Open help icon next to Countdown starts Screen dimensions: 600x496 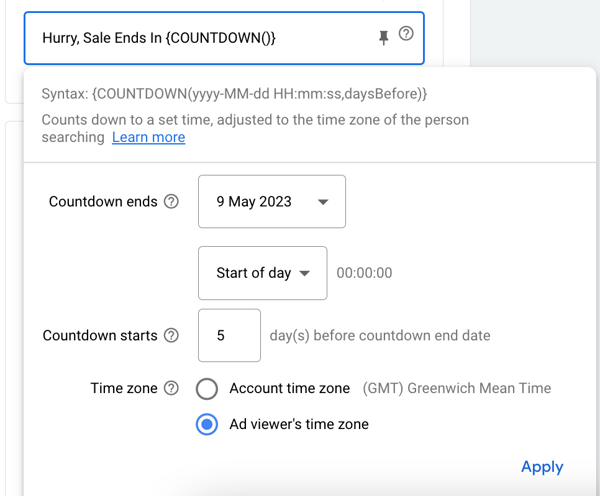click(171, 335)
